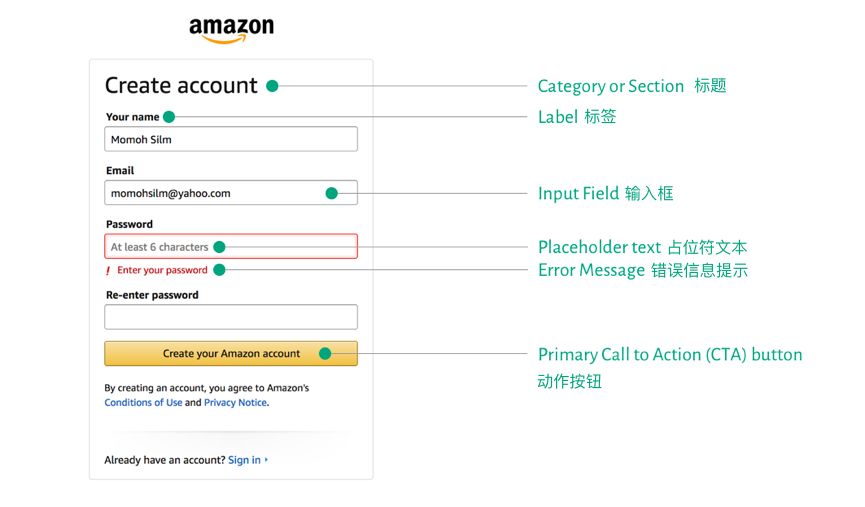
Task: Open the Privacy Notice link
Action: (x=236, y=403)
